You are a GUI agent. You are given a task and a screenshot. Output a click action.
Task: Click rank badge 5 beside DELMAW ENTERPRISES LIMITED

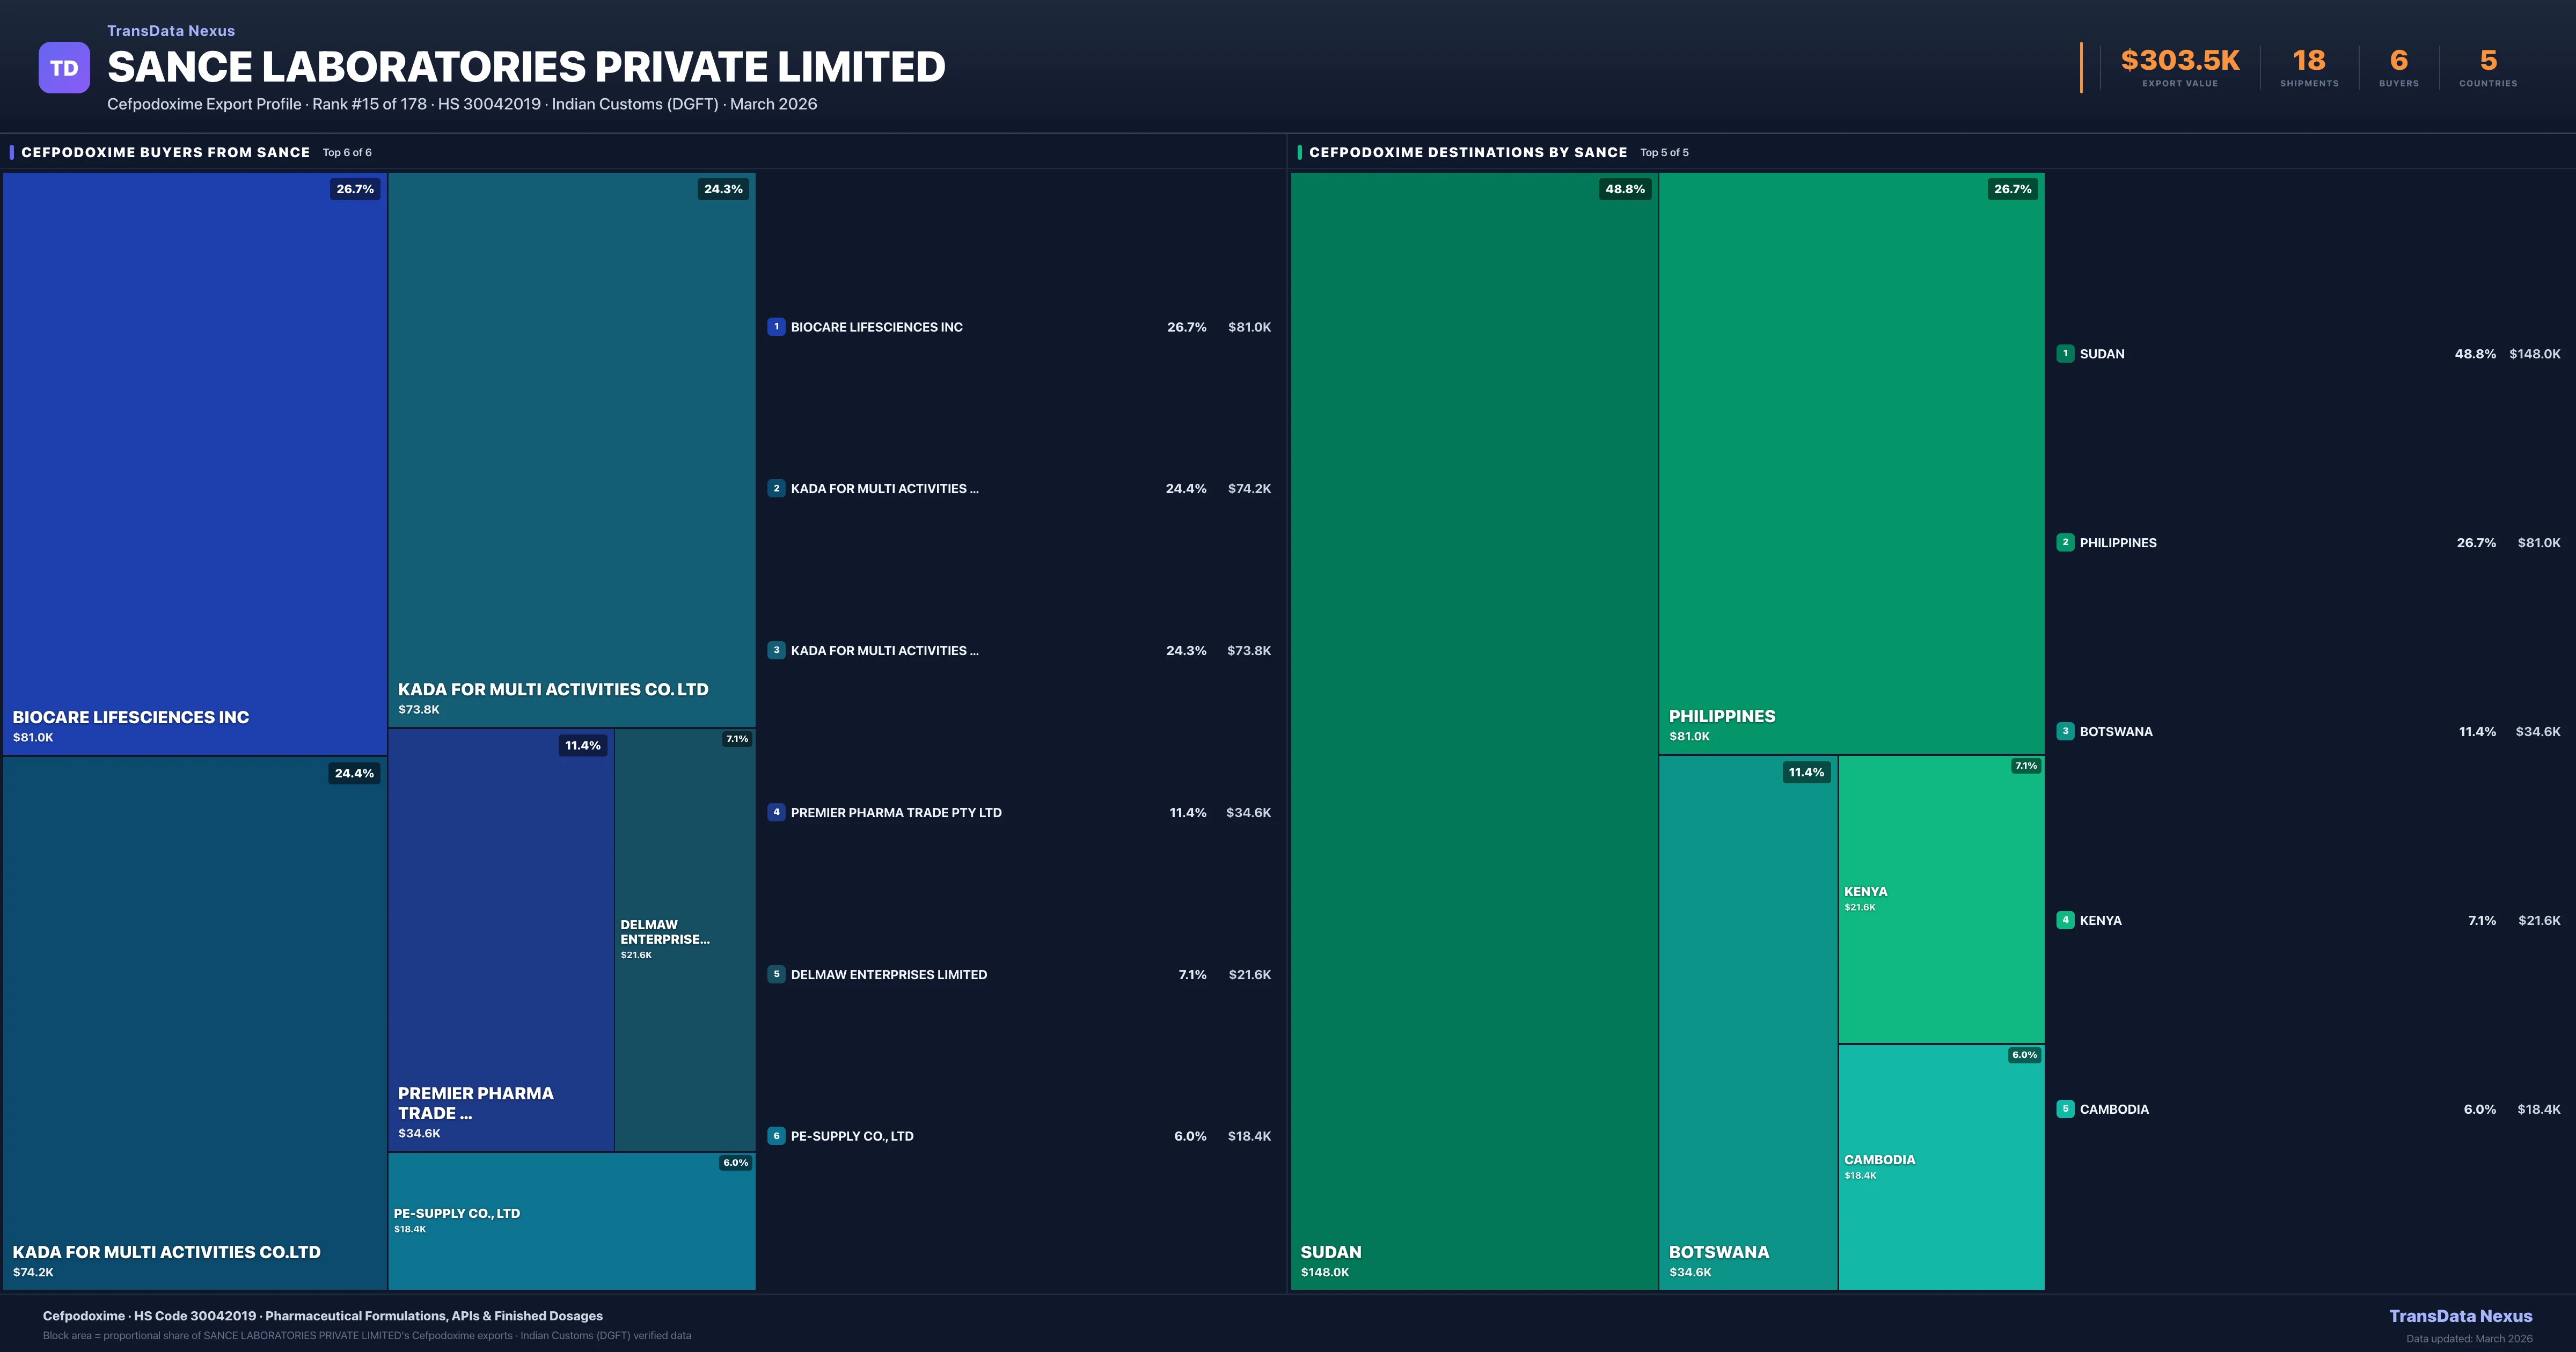click(776, 974)
